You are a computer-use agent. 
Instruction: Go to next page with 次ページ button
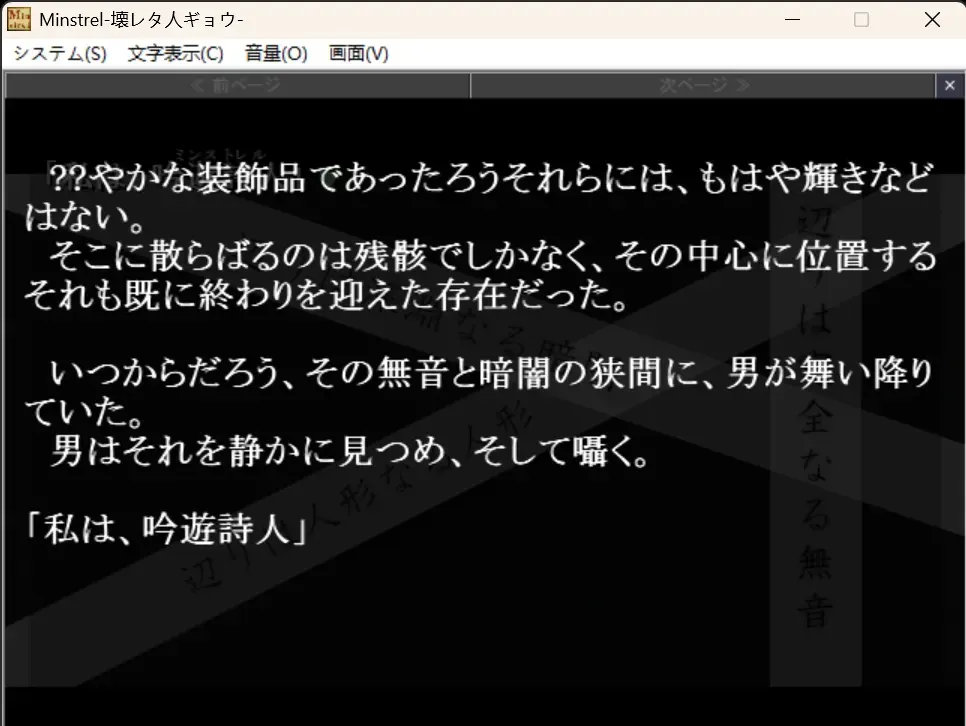coord(703,86)
